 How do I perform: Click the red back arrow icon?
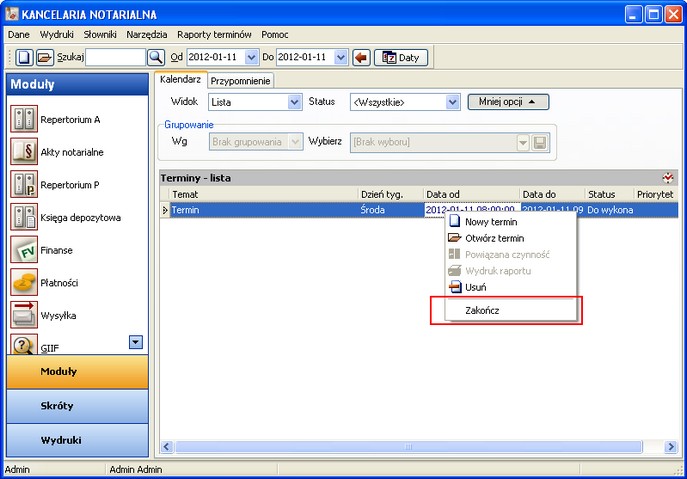pyautogui.click(x=361, y=58)
